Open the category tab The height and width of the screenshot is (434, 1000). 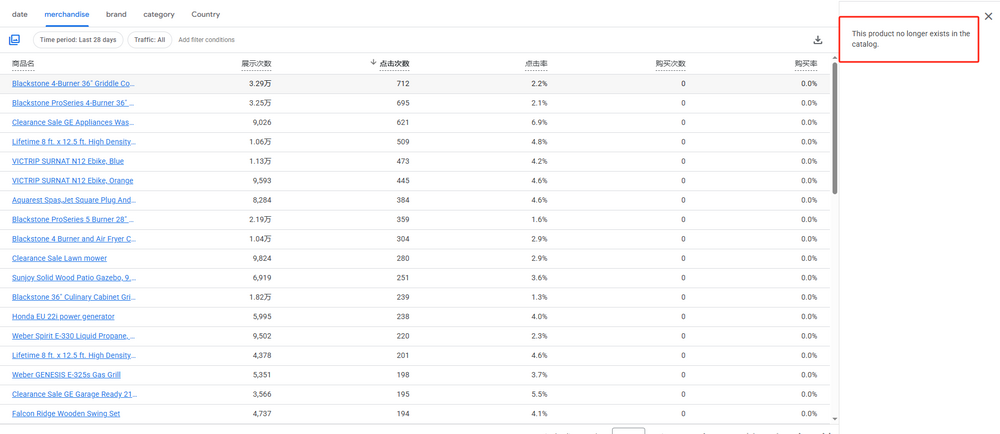[159, 15]
